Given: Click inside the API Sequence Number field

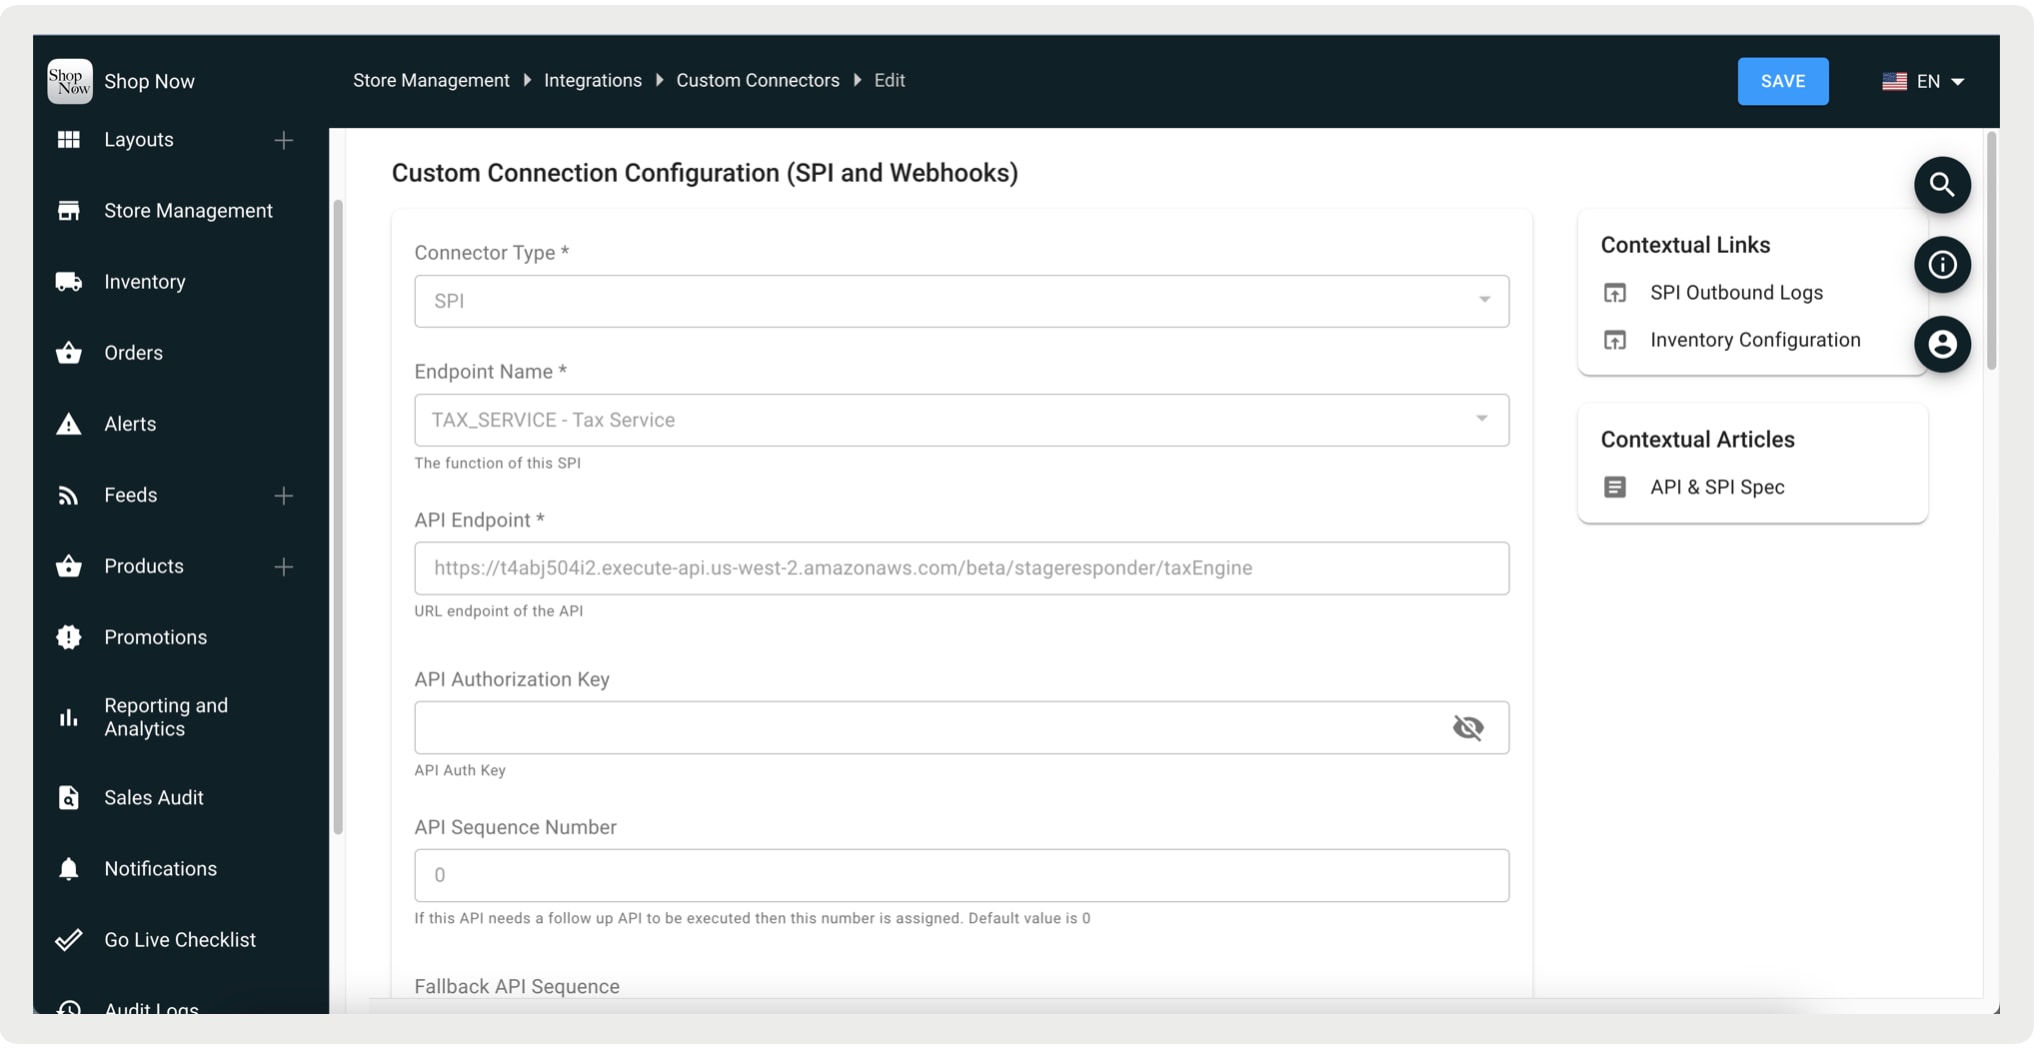Looking at the screenshot, I should click(960, 874).
